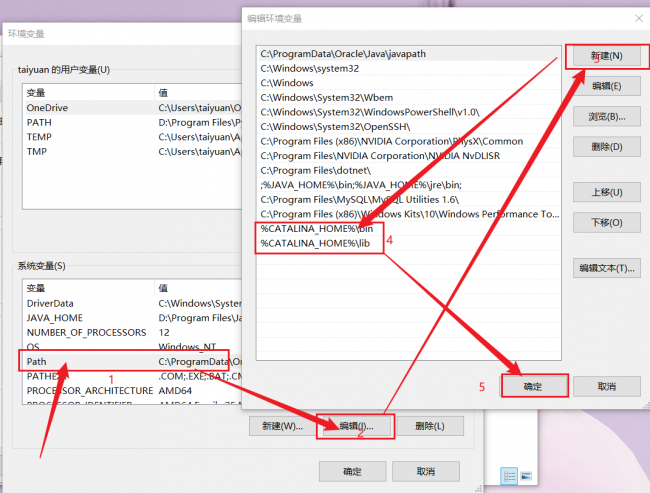
Task: Move entry down with 下移(O)
Action: click(x=606, y=223)
